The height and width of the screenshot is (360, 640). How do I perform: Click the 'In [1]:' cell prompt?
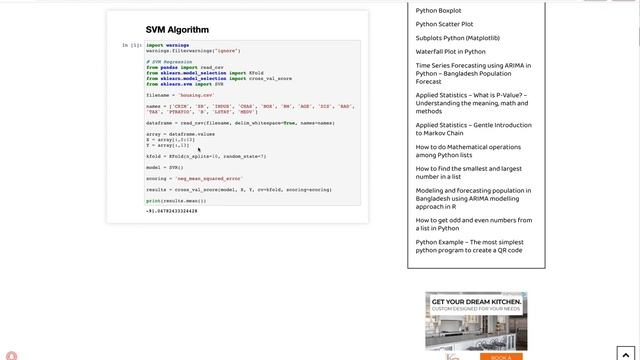coord(131,45)
